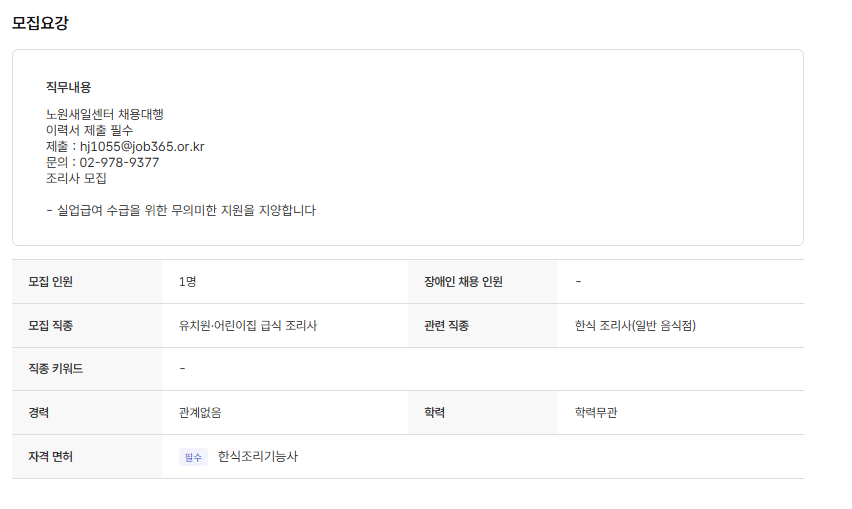Click the 장애인 채용 인원 label
This screenshot has width=852, height=509.
coord(463,282)
